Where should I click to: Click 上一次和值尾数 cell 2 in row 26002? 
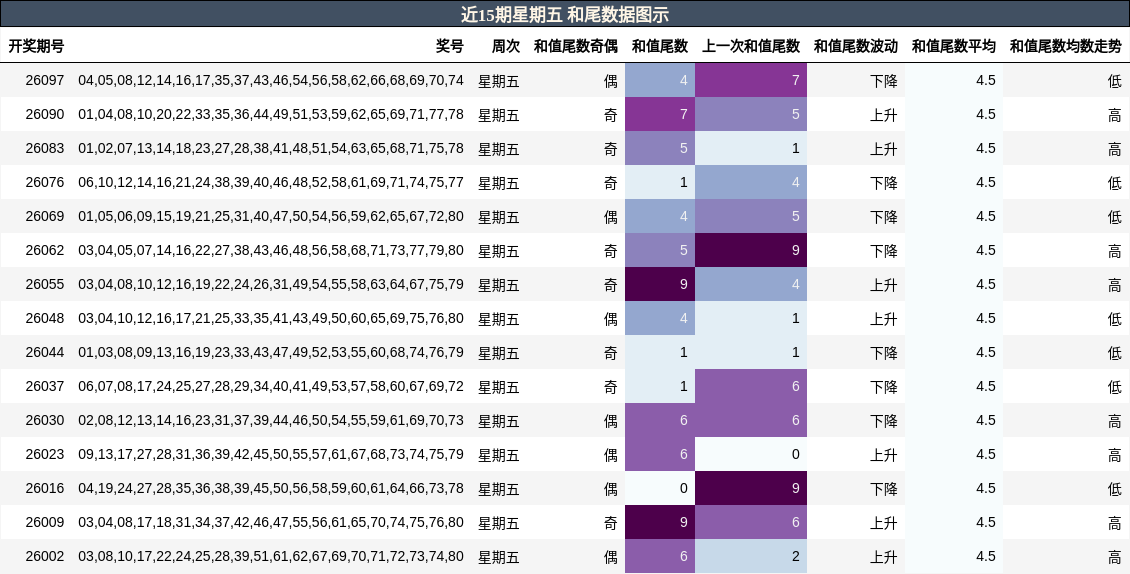(x=751, y=556)
